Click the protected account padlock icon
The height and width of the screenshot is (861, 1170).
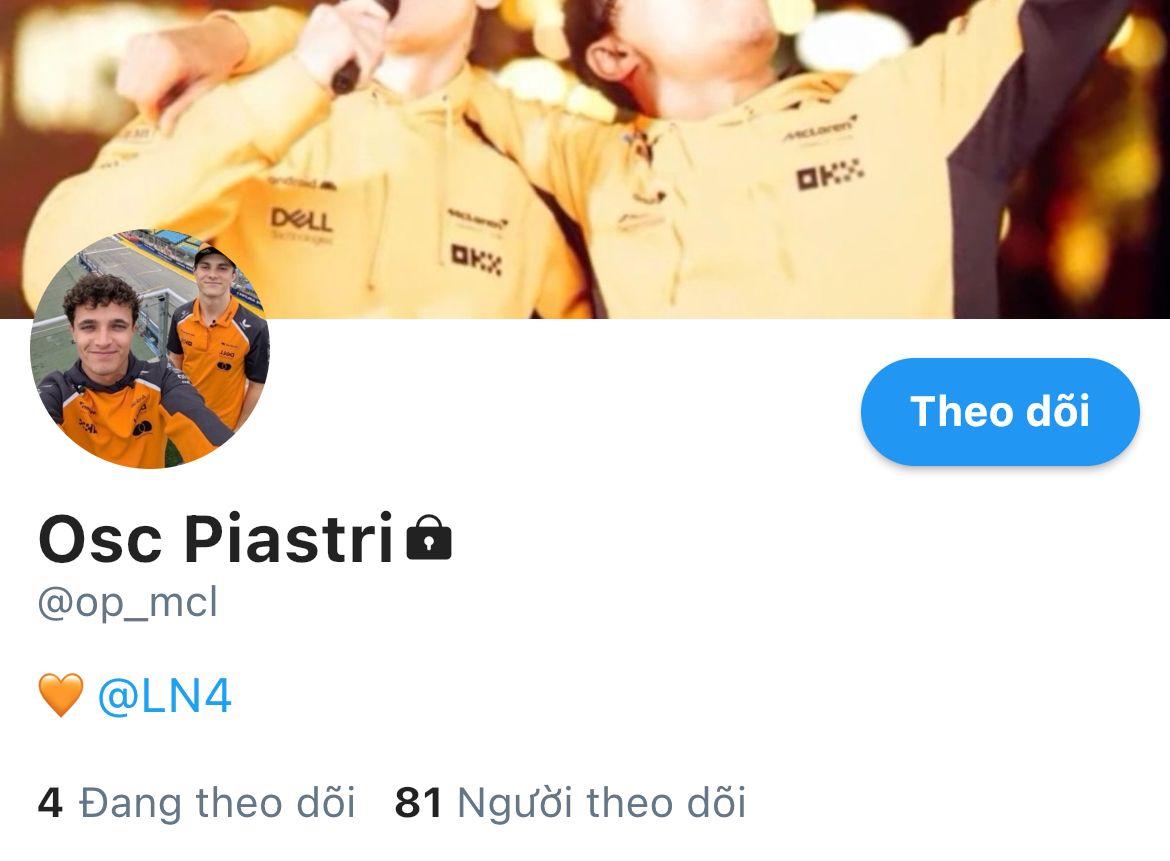click(429, 537)
